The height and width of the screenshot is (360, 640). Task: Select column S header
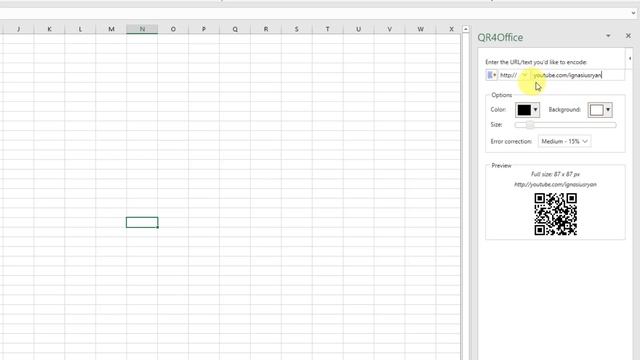[296, 29]
